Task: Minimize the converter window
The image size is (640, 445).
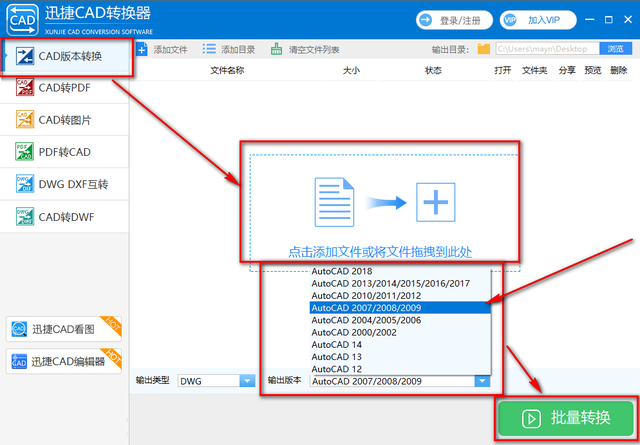Action: (x=589, y=20)
